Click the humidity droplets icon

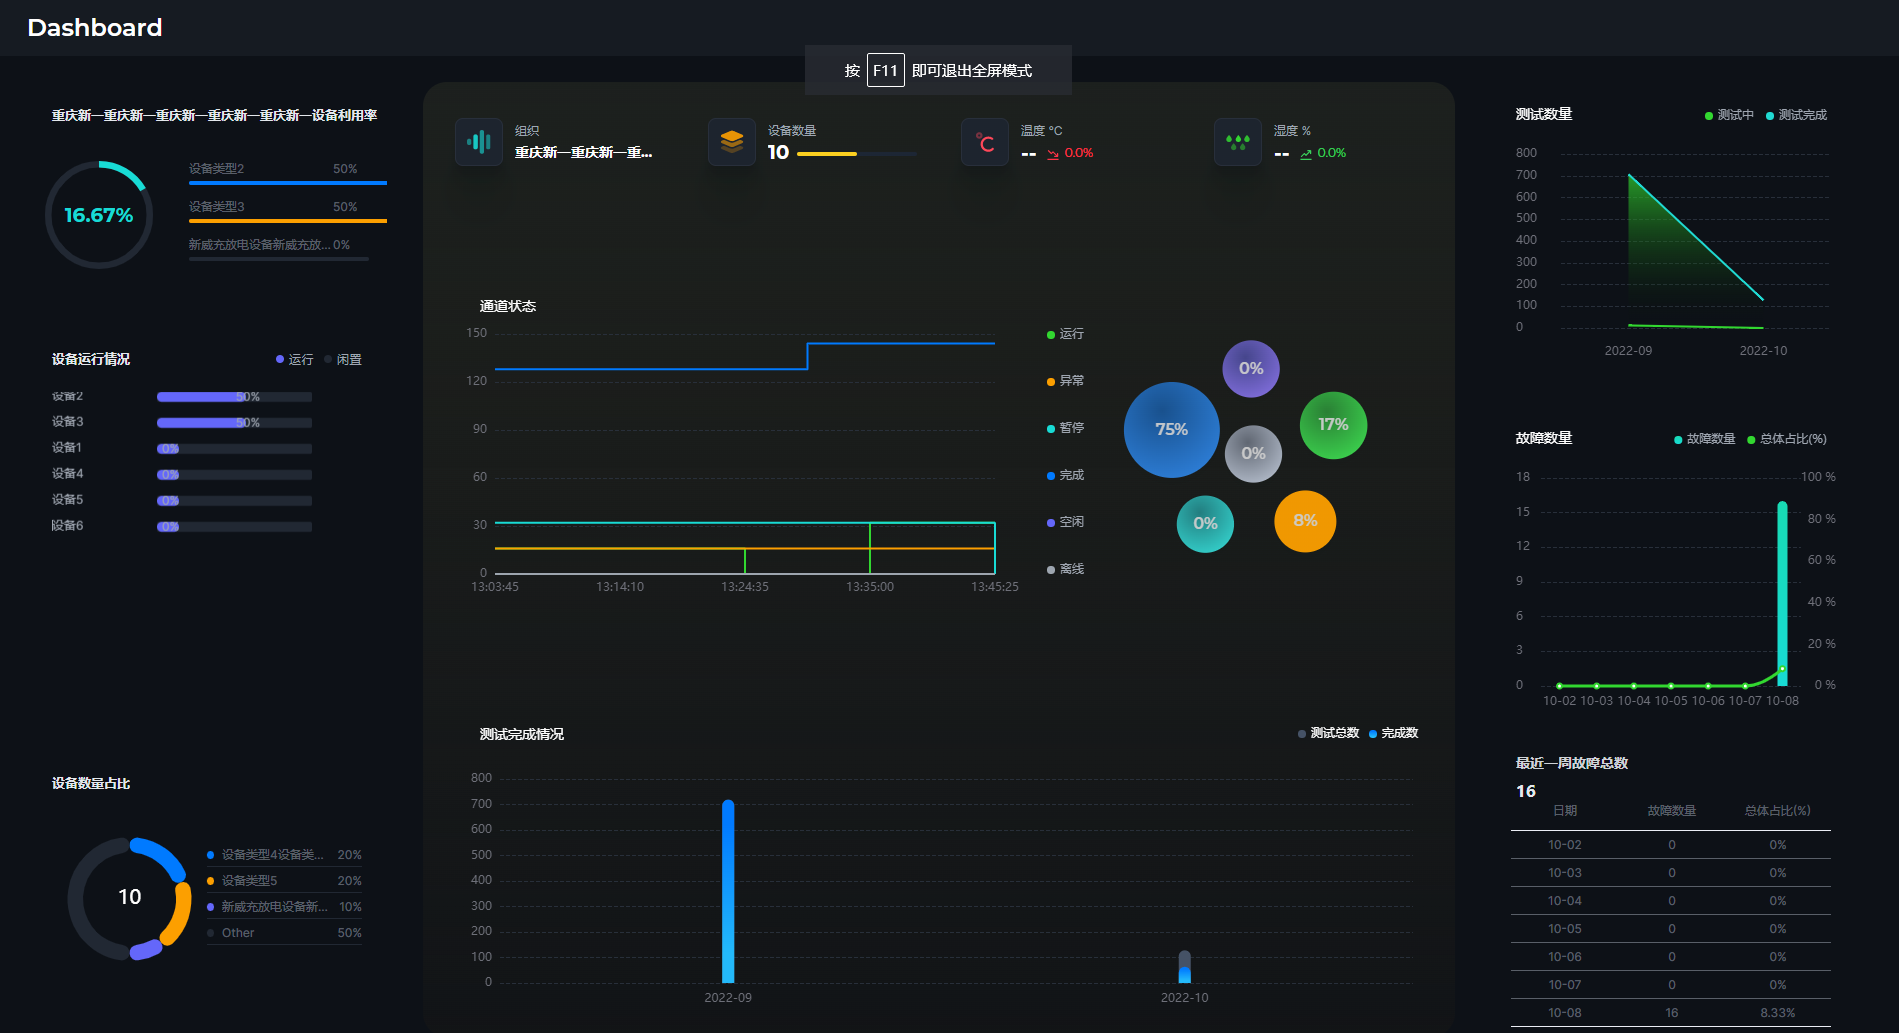1238,142
